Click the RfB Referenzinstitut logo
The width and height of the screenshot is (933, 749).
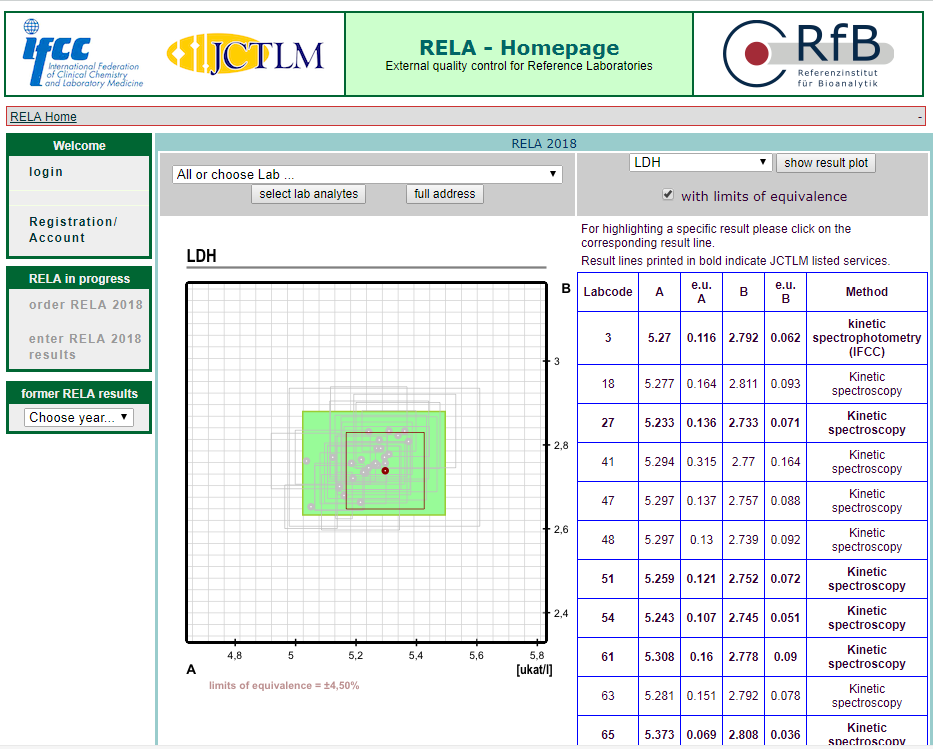click(808, 54)
